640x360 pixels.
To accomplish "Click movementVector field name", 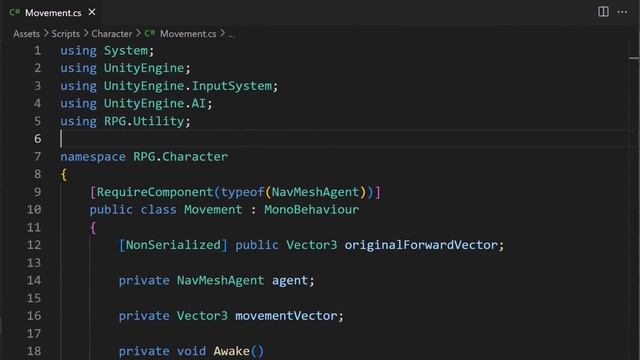I will pyautogui.click(x=287, y=316).
